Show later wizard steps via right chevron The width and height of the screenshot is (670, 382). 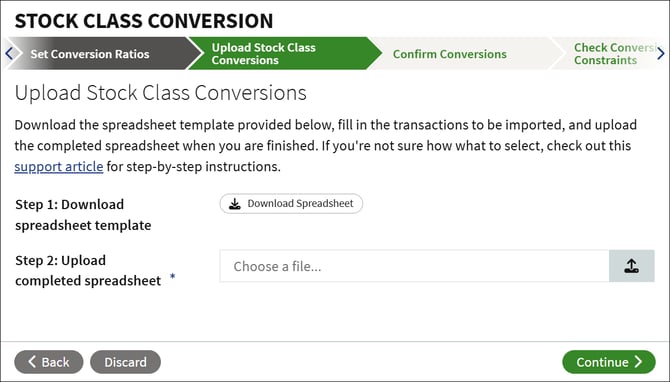pos(661,53)
